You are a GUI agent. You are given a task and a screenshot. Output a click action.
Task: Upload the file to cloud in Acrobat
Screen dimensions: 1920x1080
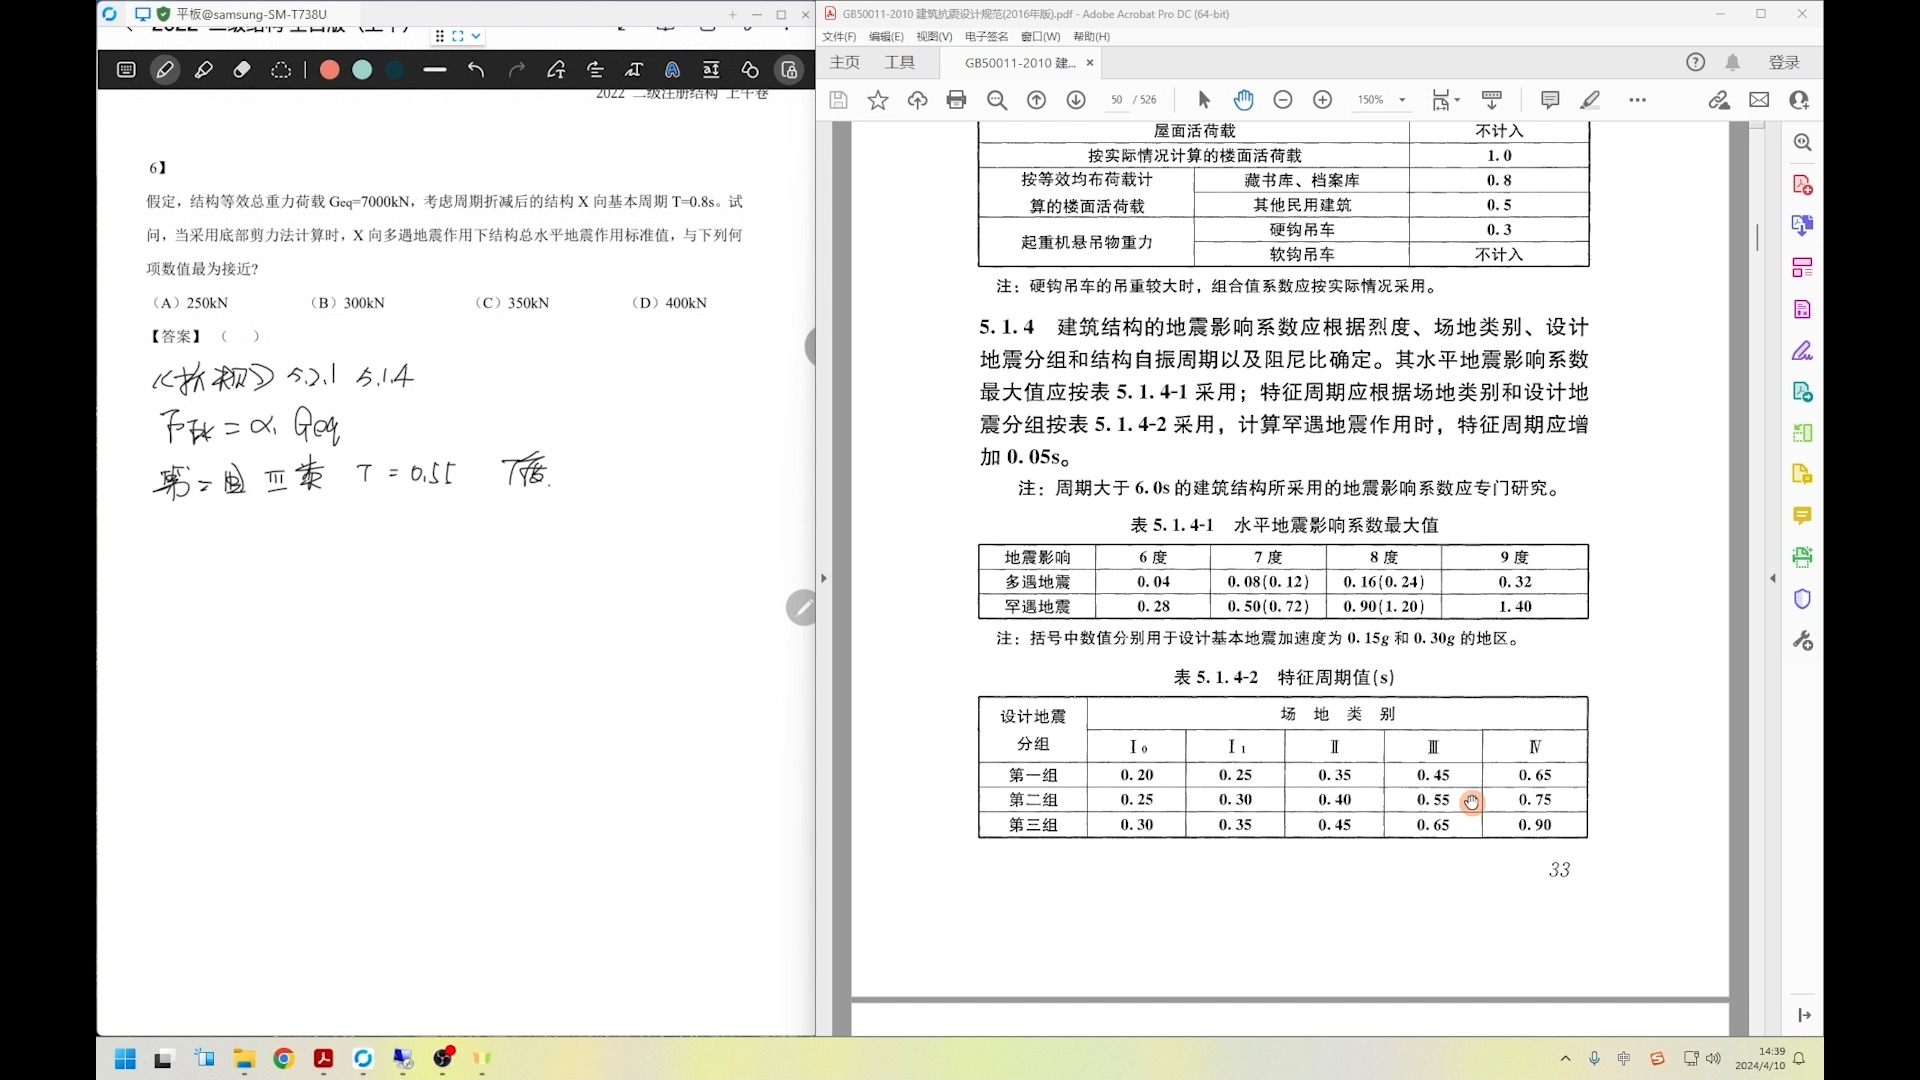click(917, 100)
